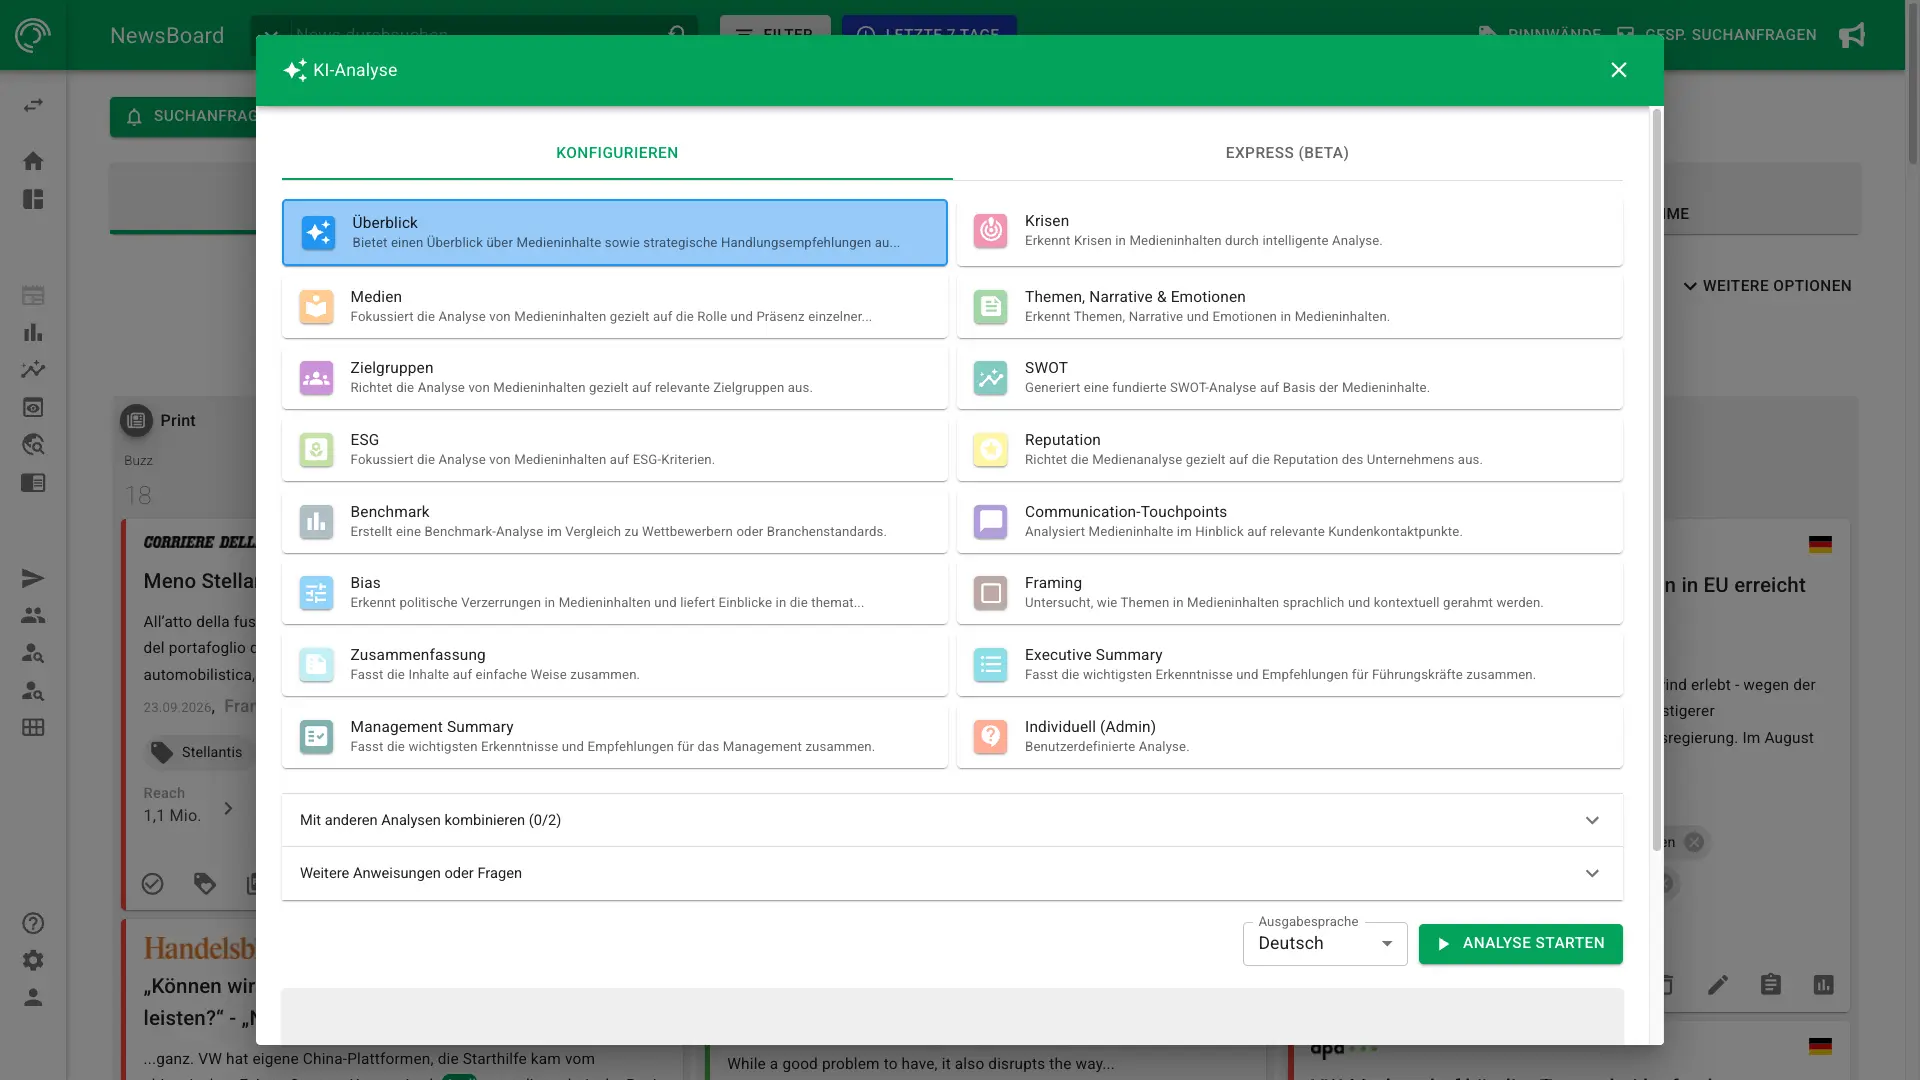The image size is (1920, 1080).
Task: Choose the Management Summary checklist icon
Action: coord(316,737)
